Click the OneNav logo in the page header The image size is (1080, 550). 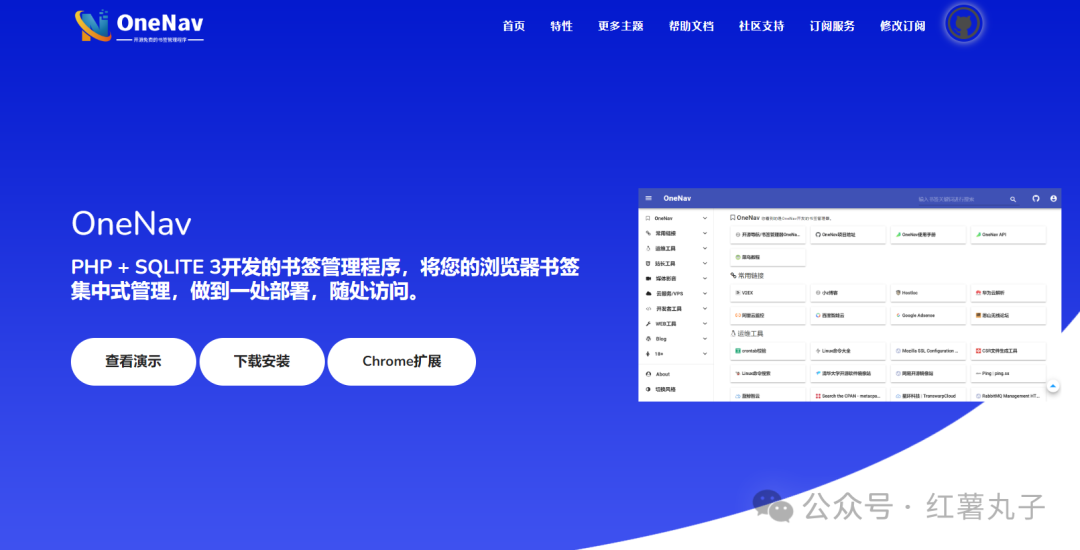139,26
